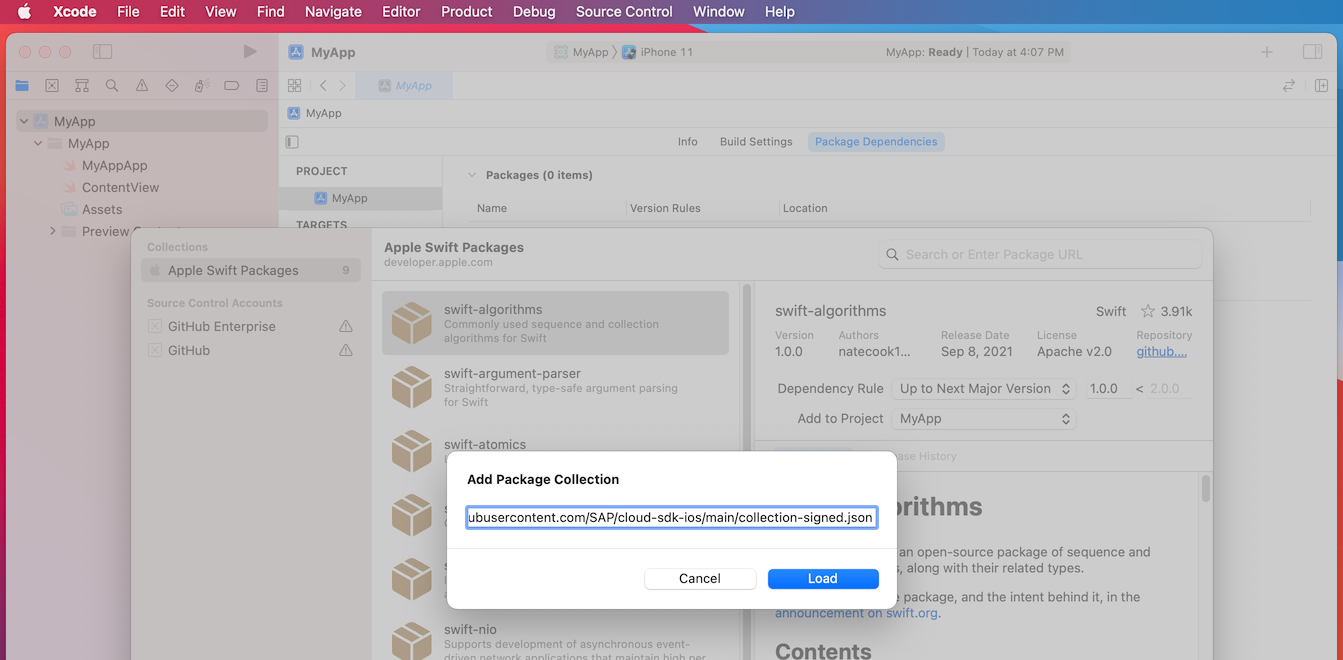The image size is (1343, 660).
Task: Show the Breakpoint navigator
Action: [x=232, y=86]
